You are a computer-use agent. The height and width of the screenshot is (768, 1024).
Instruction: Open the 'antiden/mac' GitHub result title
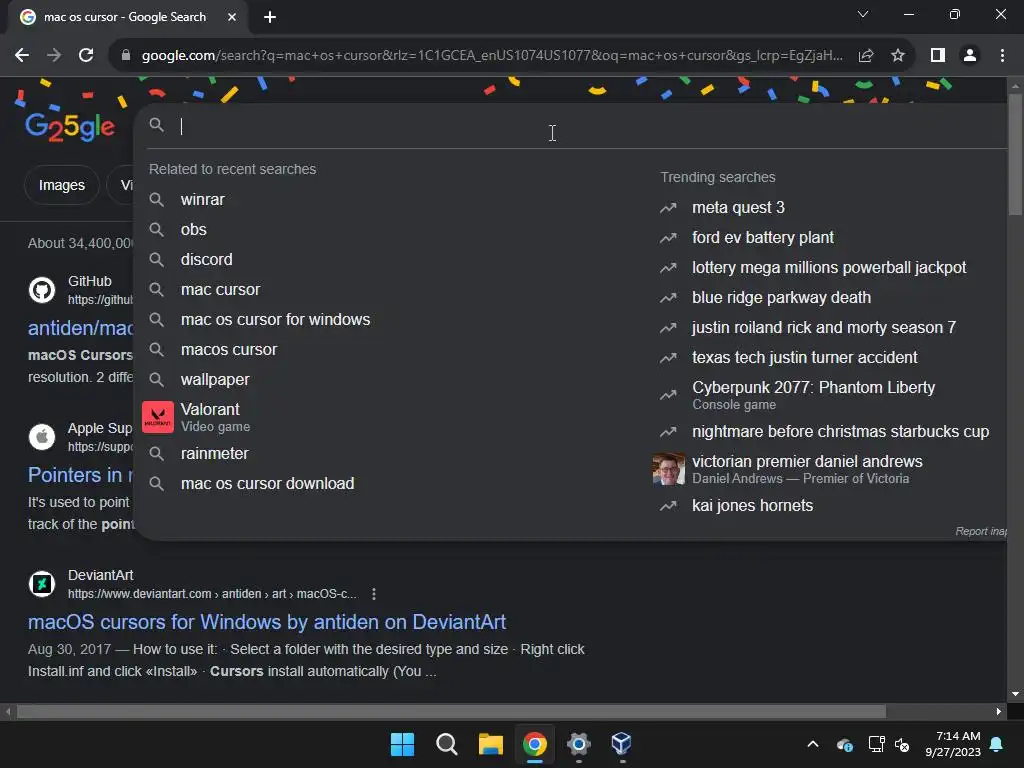coord(80,328)
